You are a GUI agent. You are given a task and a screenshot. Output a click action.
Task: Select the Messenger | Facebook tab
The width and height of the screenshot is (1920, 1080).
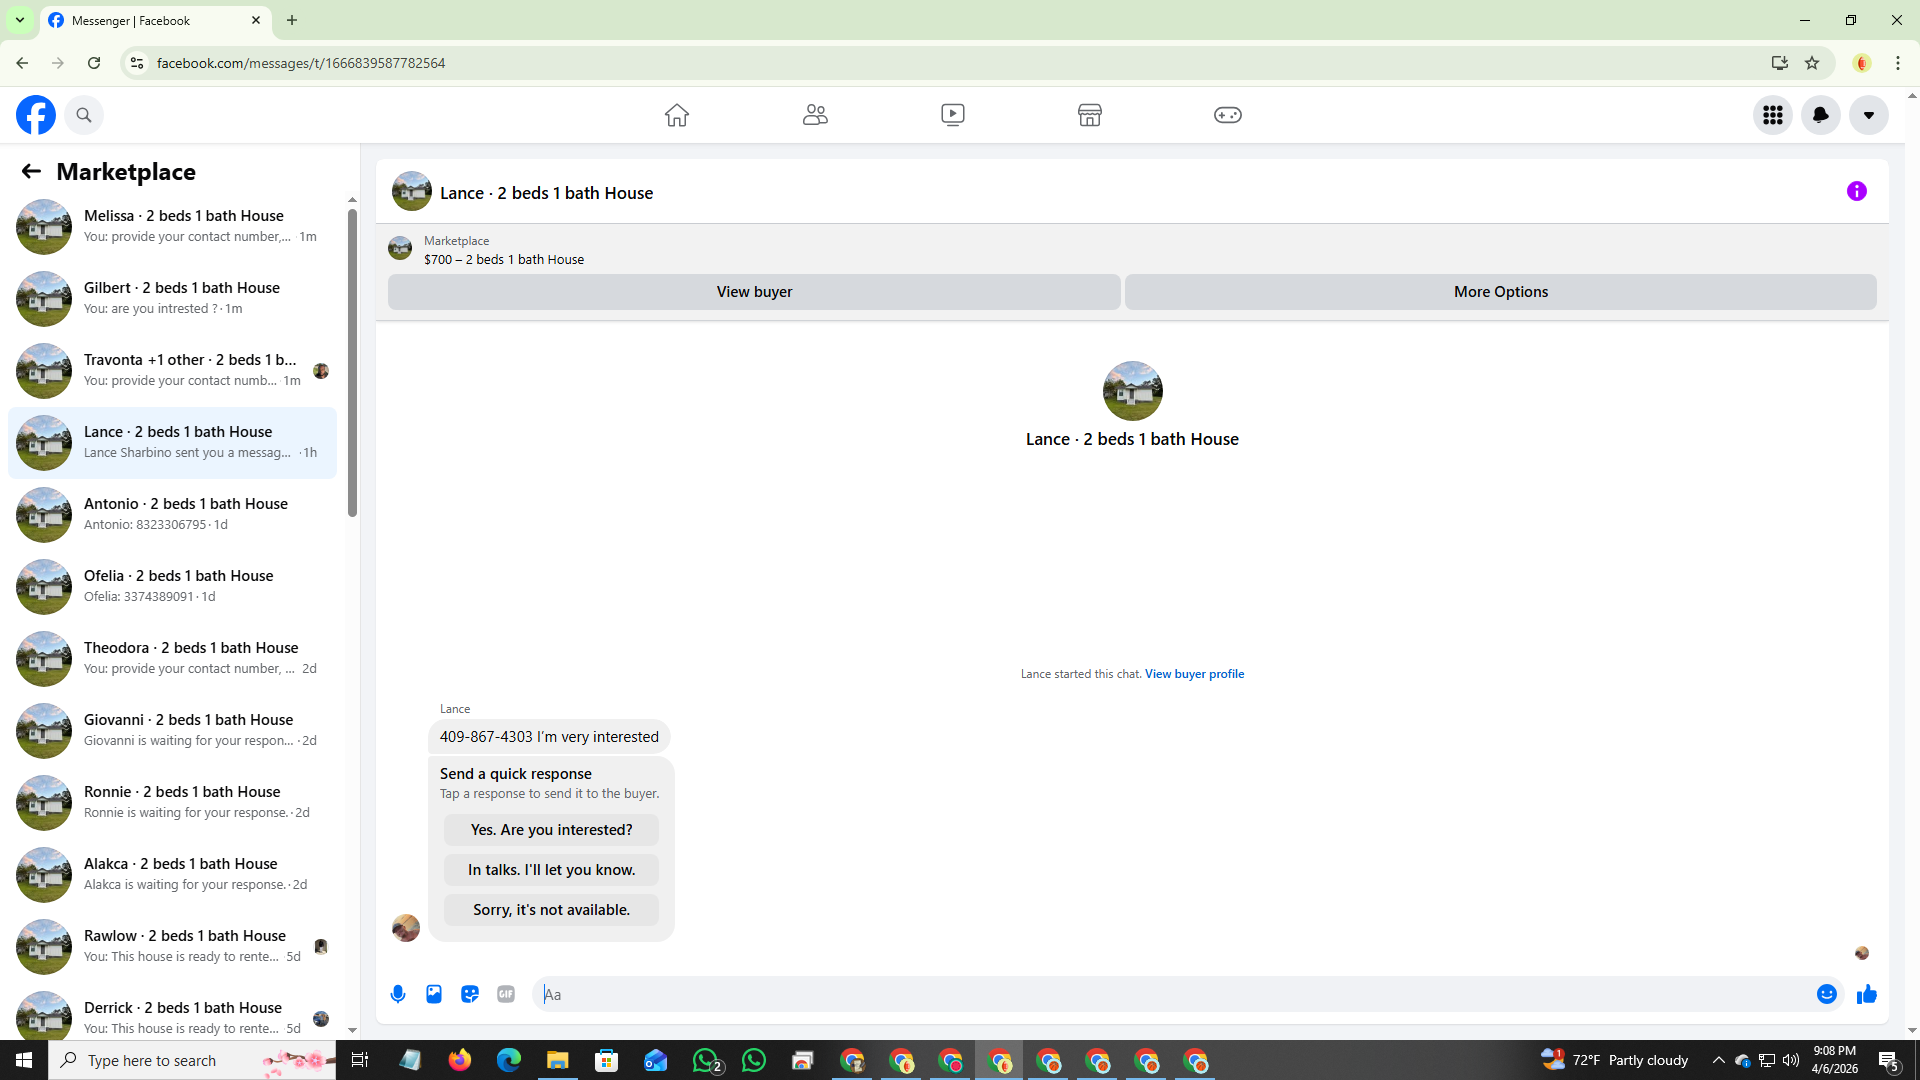(155, 20)
